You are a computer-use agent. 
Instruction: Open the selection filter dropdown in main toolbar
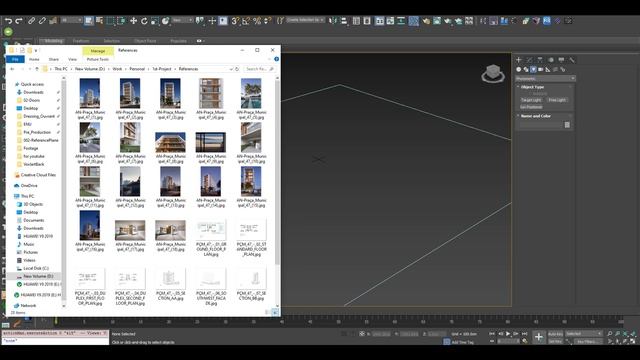[71, 20]
